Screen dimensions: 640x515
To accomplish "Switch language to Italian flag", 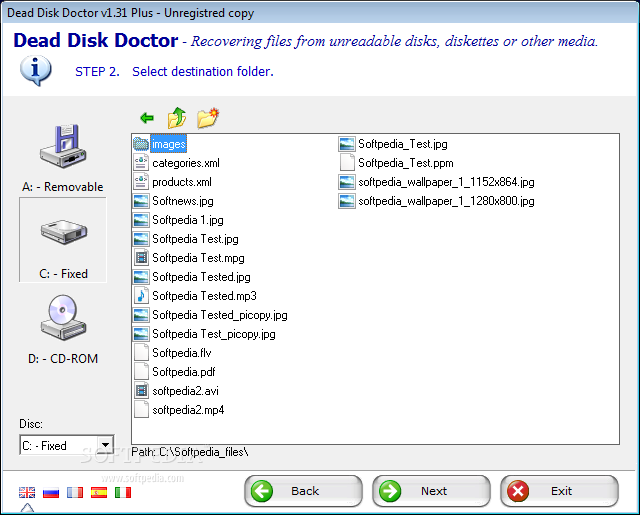I will [123, 493].
